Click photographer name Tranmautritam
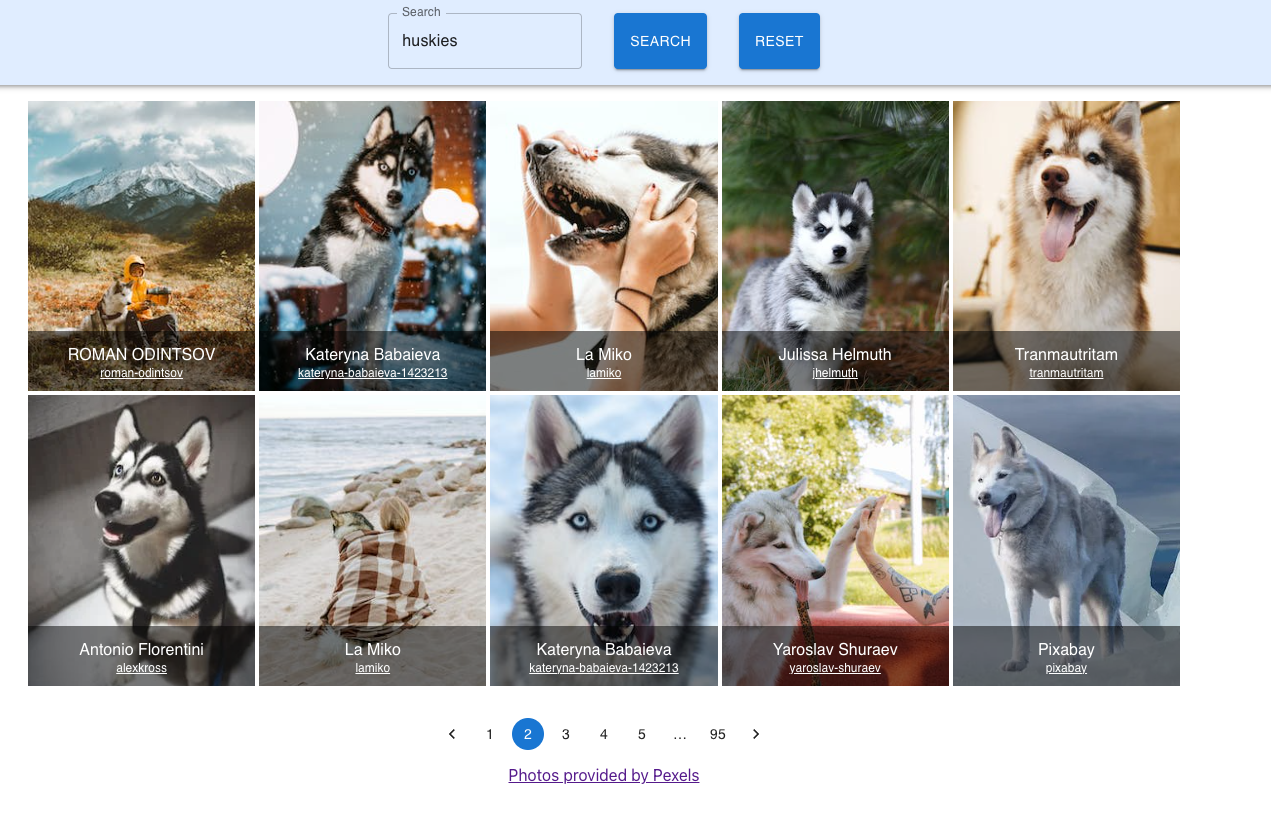Screen dimensions: 1271x832 pos(1066,354)
